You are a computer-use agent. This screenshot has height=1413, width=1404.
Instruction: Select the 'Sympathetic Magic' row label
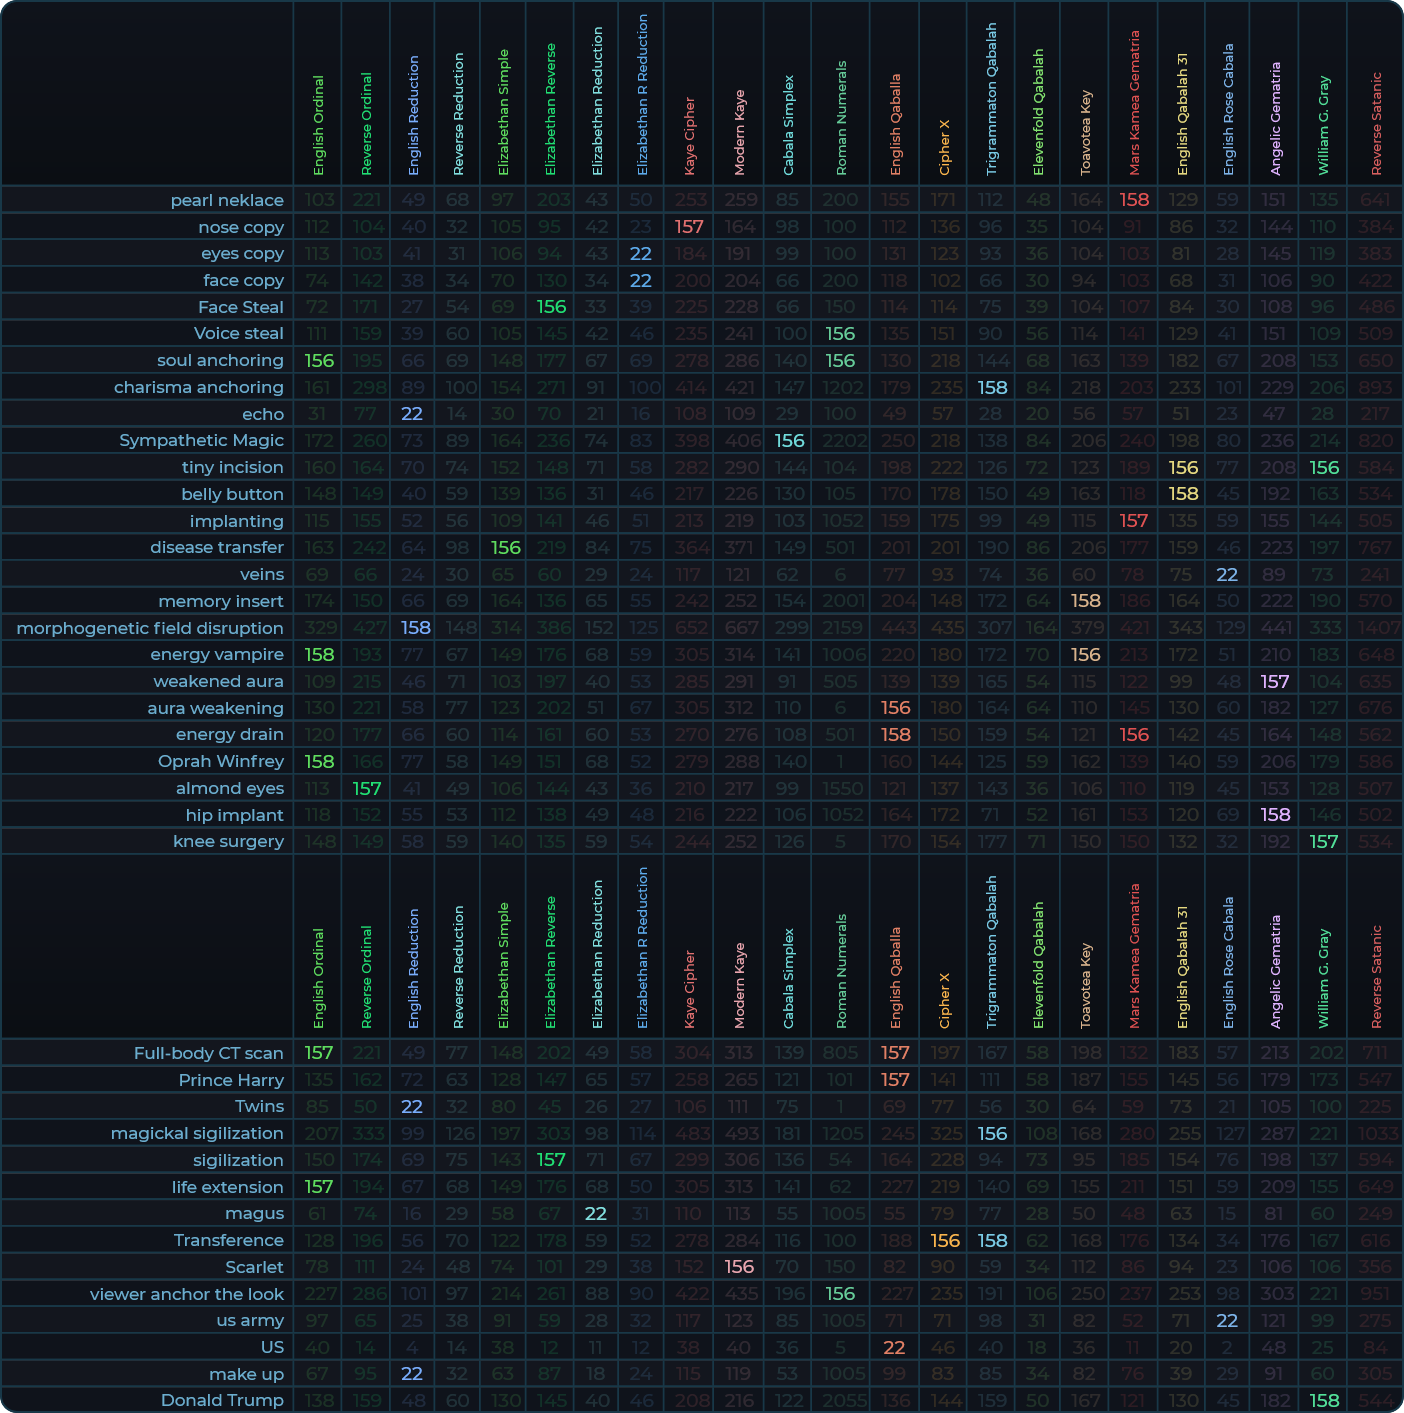(201, 440)
